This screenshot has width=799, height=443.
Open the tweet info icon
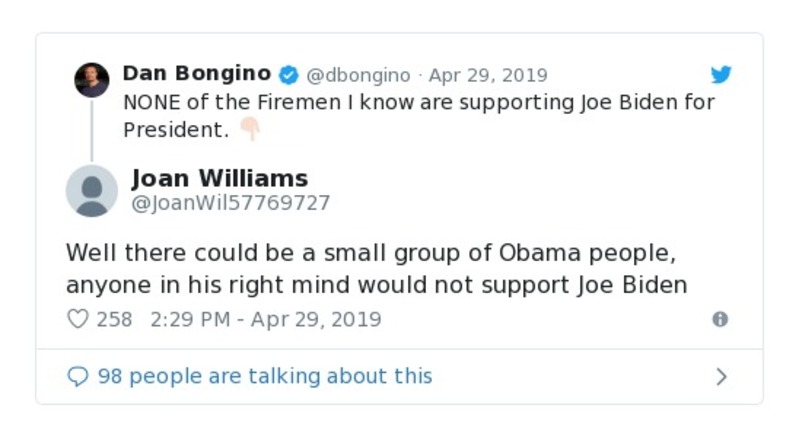719,319
